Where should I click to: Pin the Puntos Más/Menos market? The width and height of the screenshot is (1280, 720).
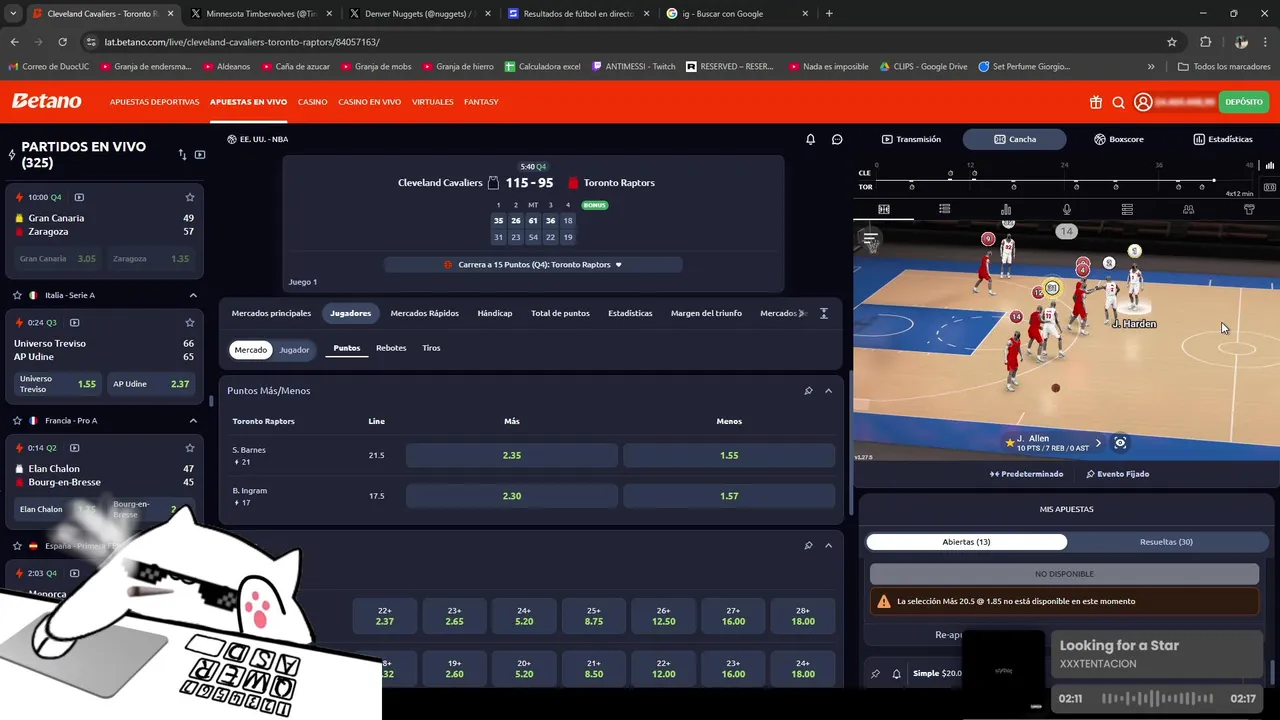(808, 391)
